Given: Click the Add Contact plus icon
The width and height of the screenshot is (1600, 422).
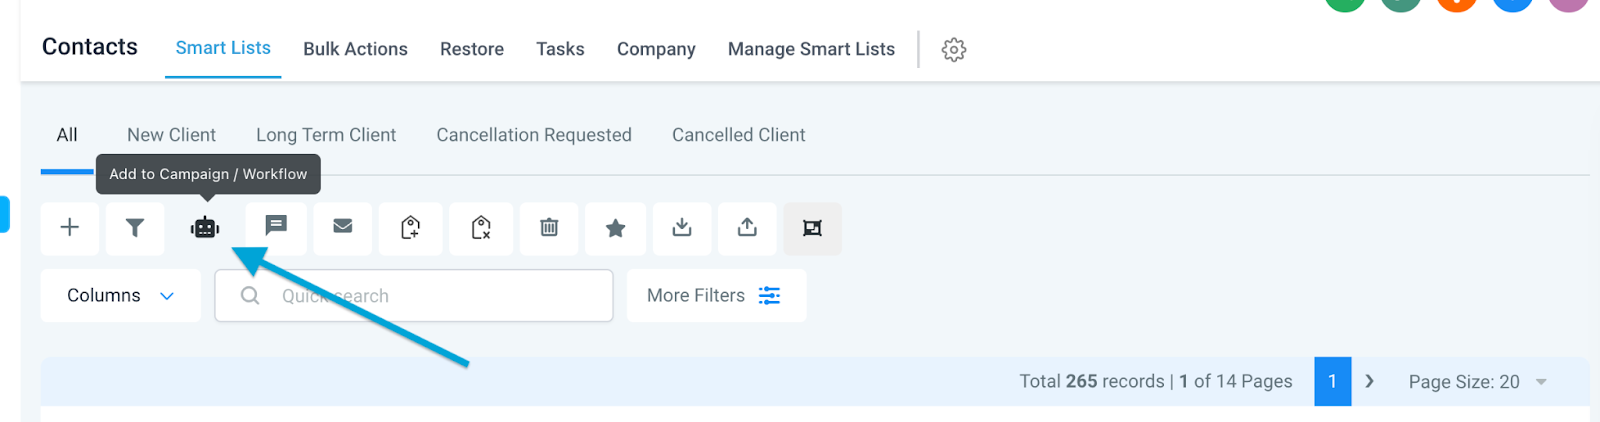Looking at the screenshot, I should pyautogui.click(x=70, y=228).
